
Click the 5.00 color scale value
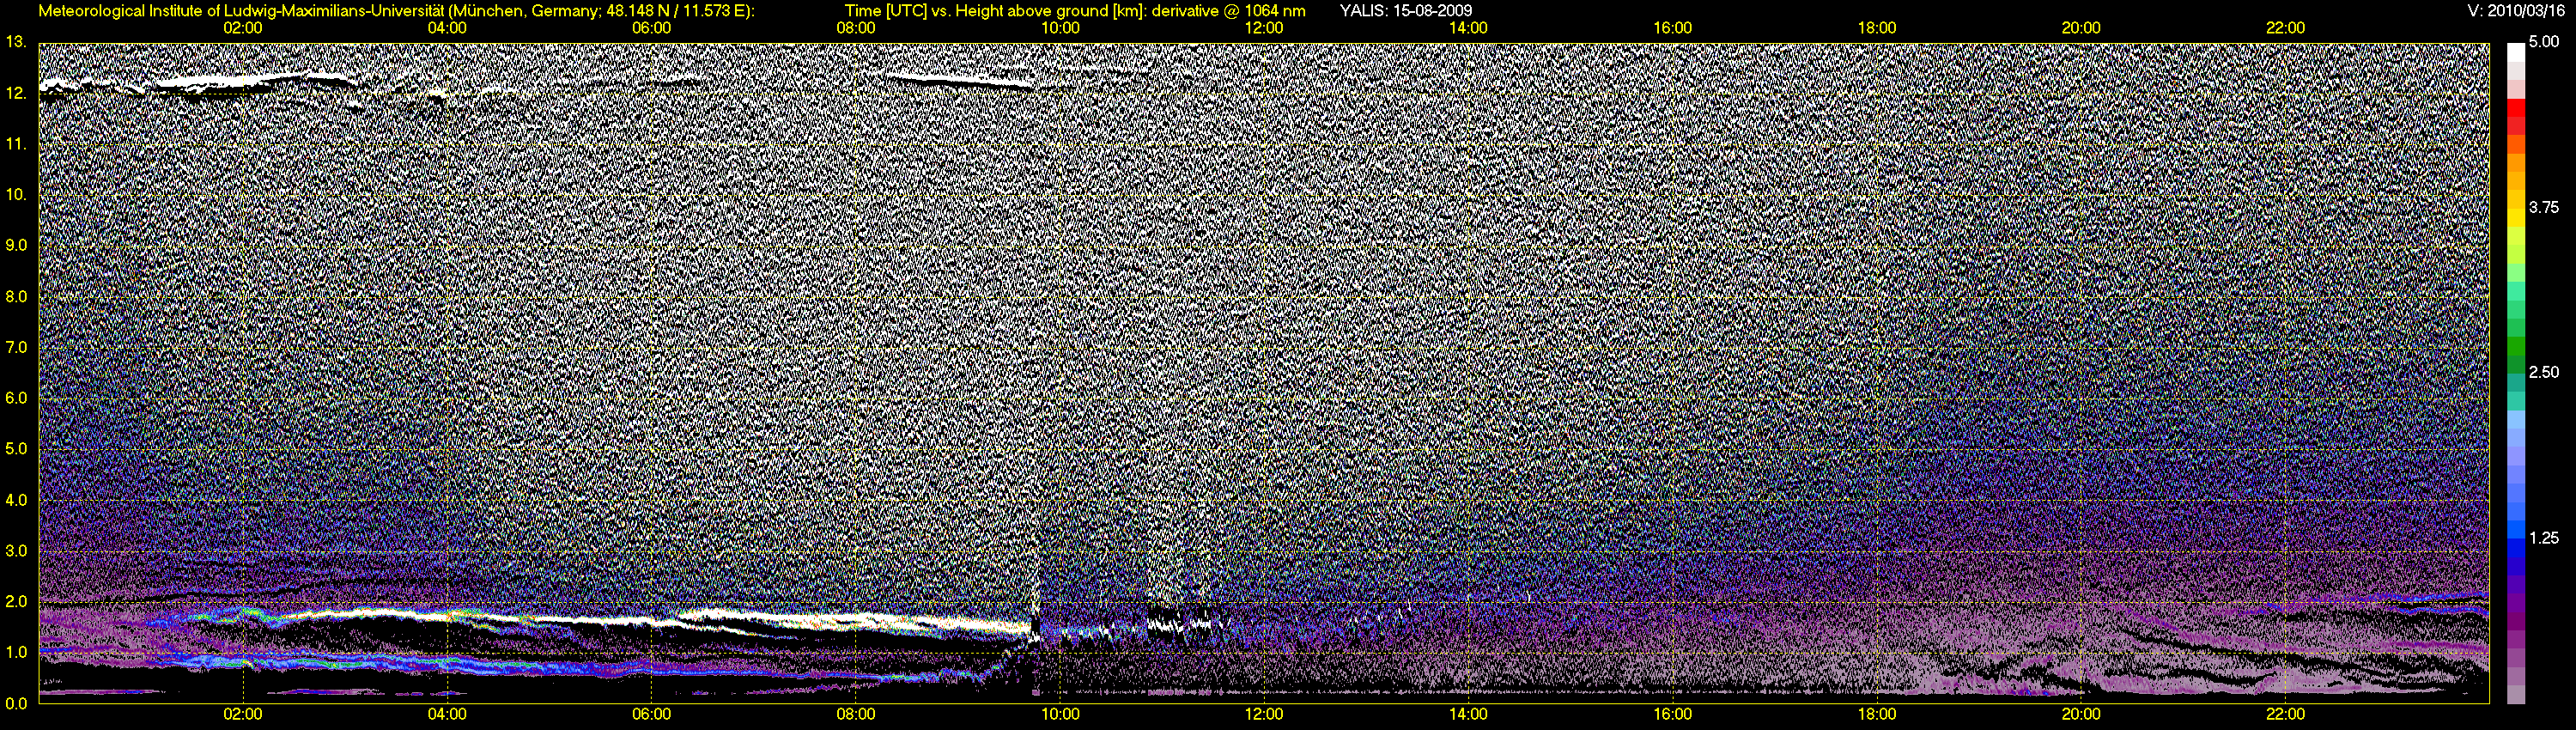click(x=2544, y=42)
